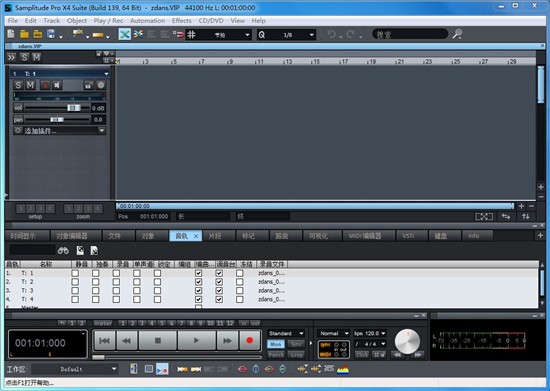Start recording with red record button
The image size is (550, 391).
click(250, 341)
